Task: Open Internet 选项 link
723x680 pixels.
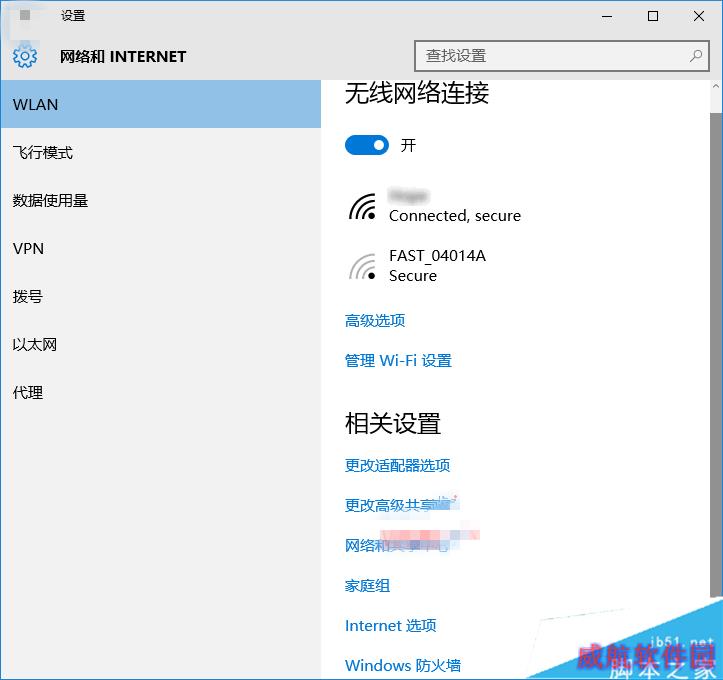Action: [x=391, y=626]
